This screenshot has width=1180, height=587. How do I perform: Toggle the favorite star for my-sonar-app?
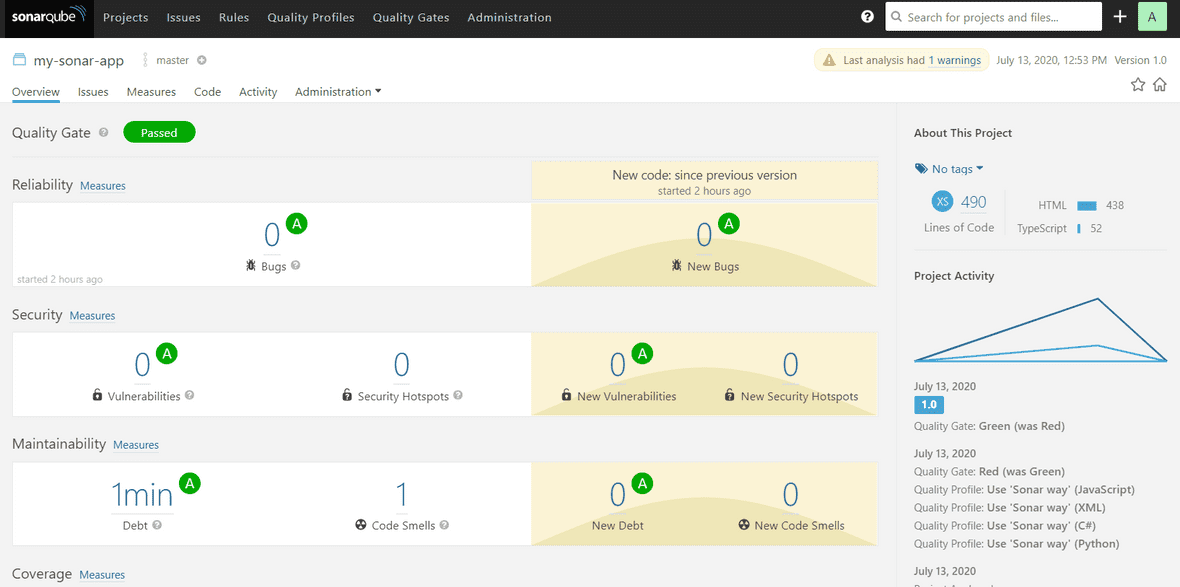click(1137, 84)
